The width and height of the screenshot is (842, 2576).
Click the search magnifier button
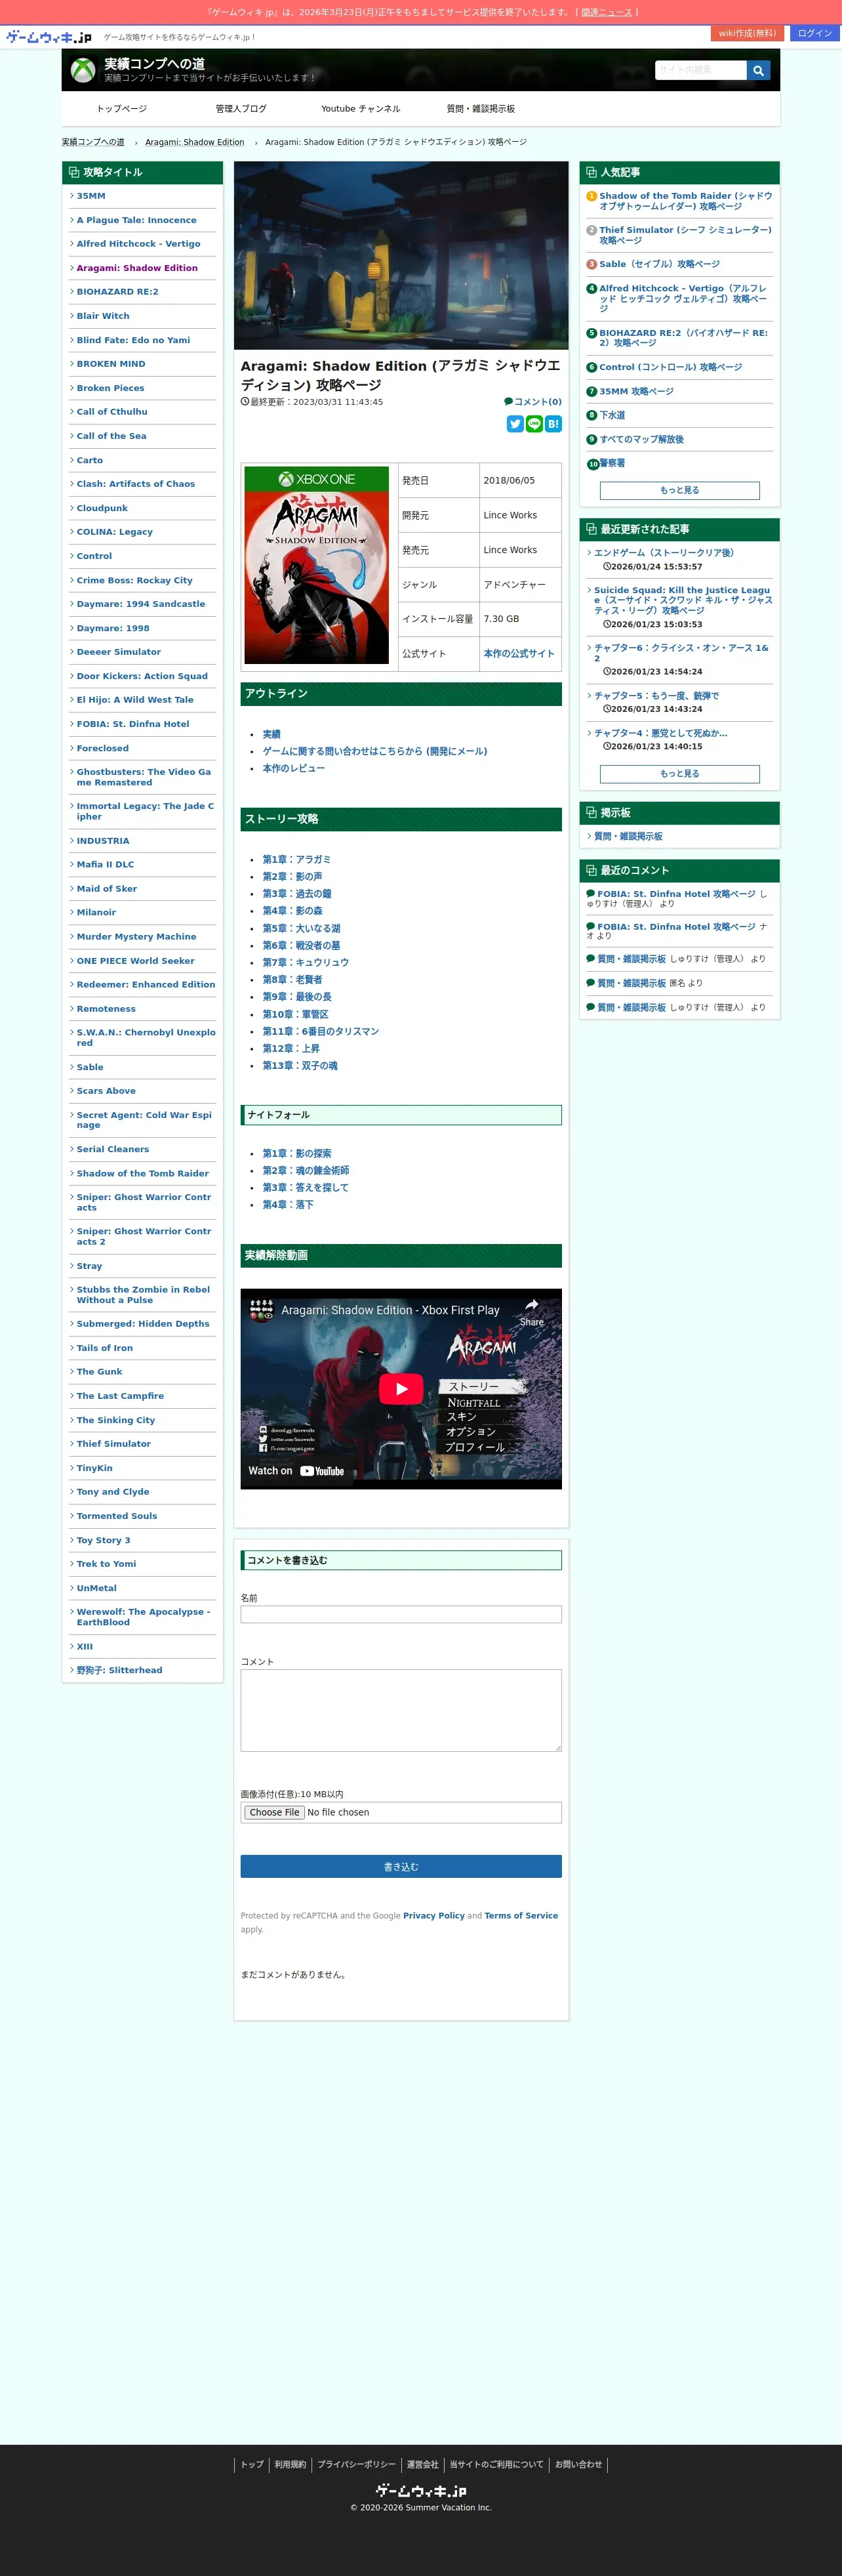tap(758, 70)
